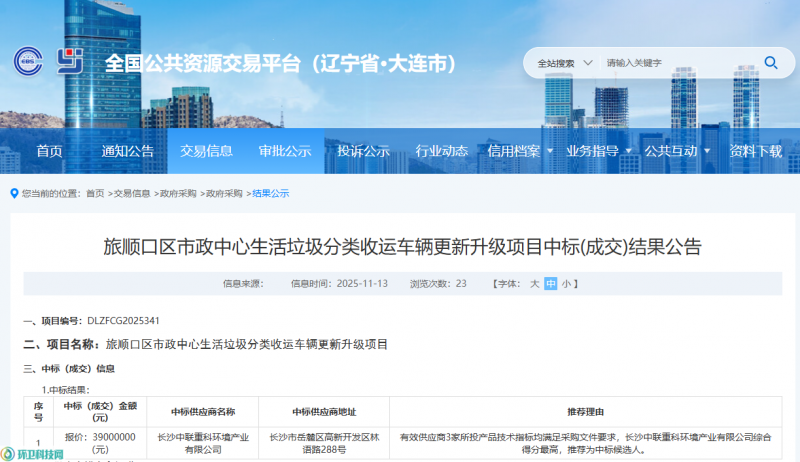Select large font size 大
Screen dimensions: 800x462
point(535,284)
